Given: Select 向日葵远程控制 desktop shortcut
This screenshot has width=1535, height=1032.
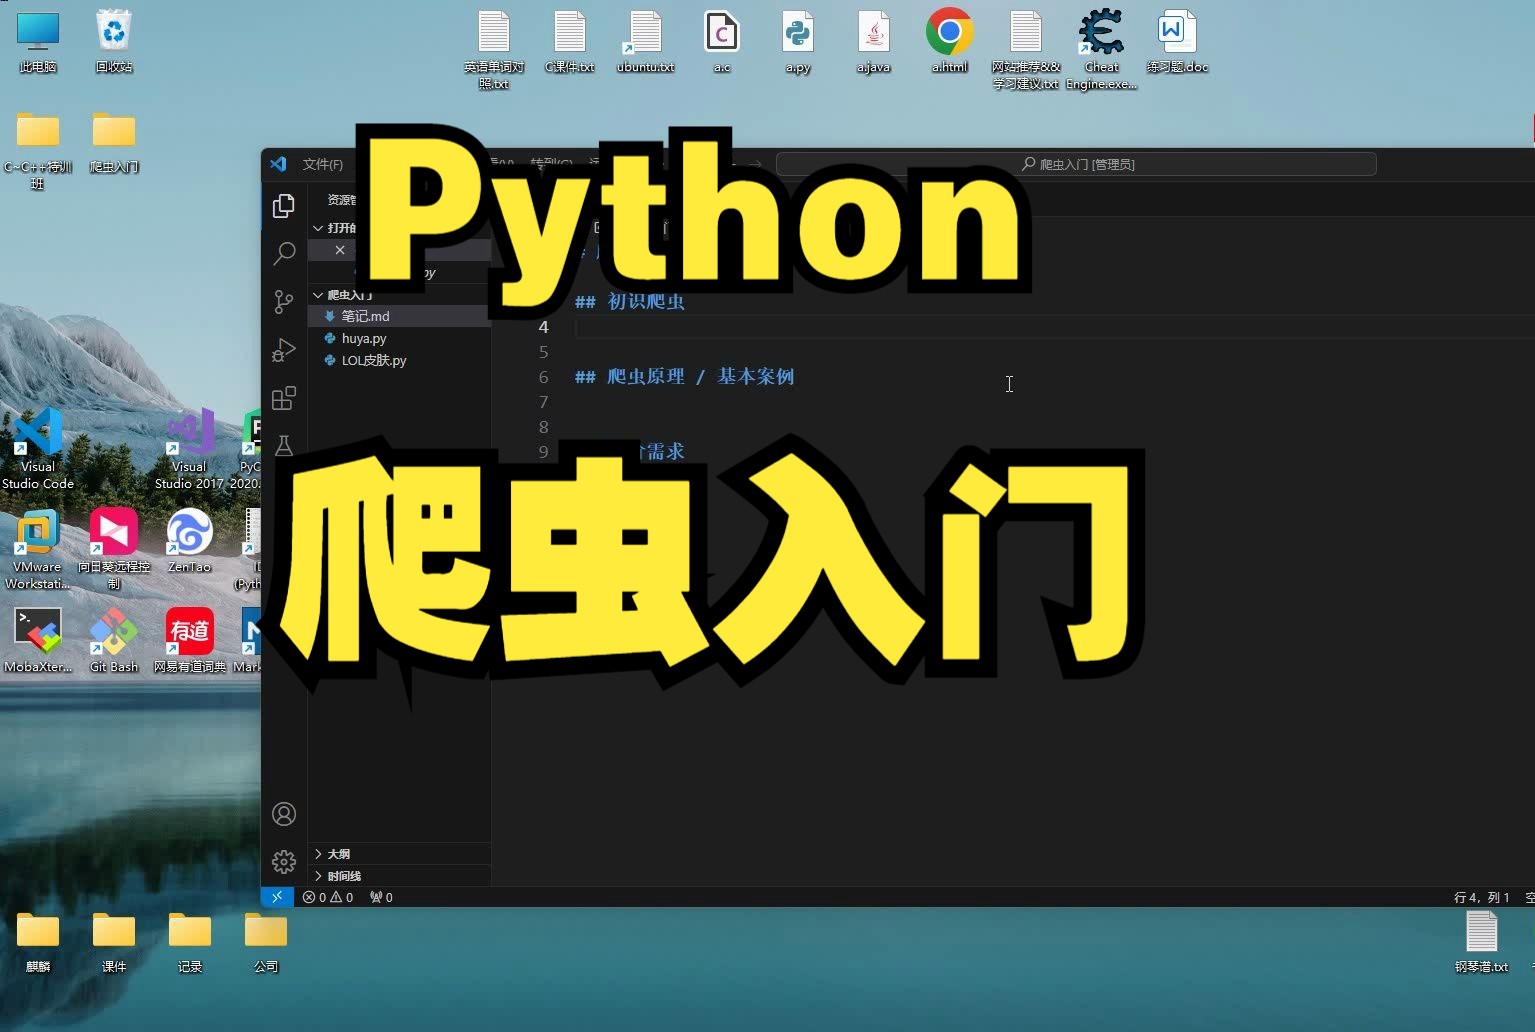Looking at the screenshot, I should click(114, 550).
